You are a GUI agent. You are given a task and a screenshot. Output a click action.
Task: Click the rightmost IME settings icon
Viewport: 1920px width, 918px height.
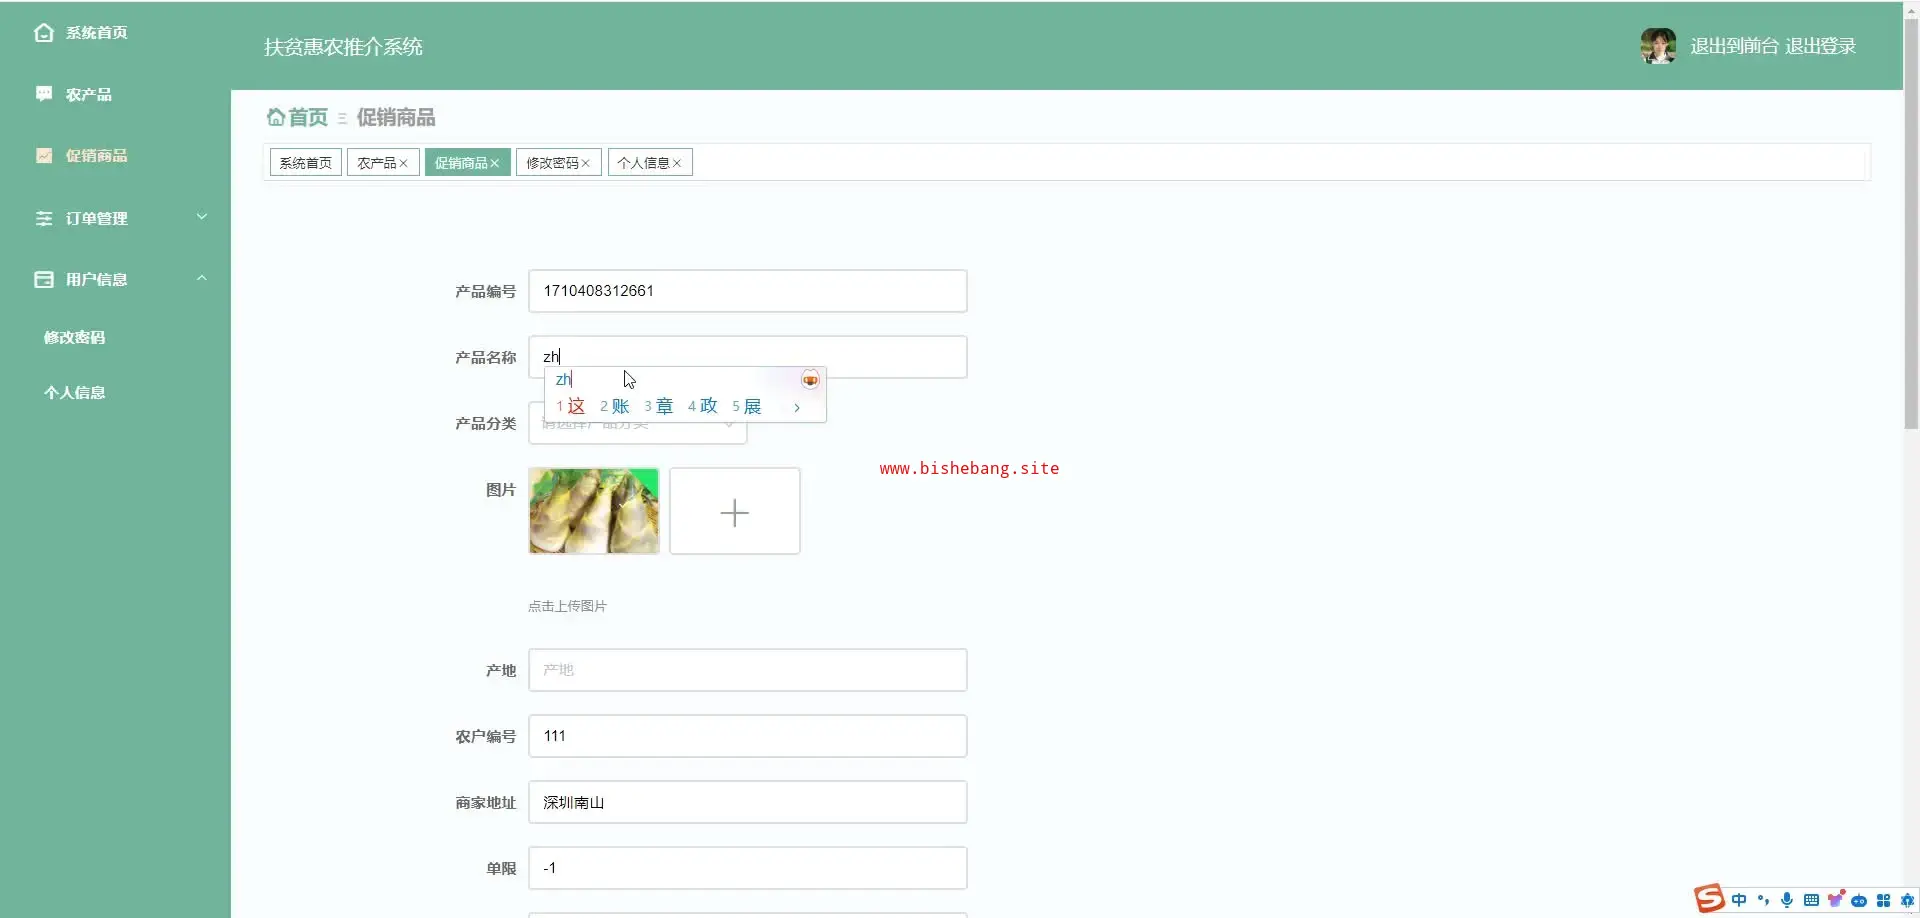point(1906,900)
